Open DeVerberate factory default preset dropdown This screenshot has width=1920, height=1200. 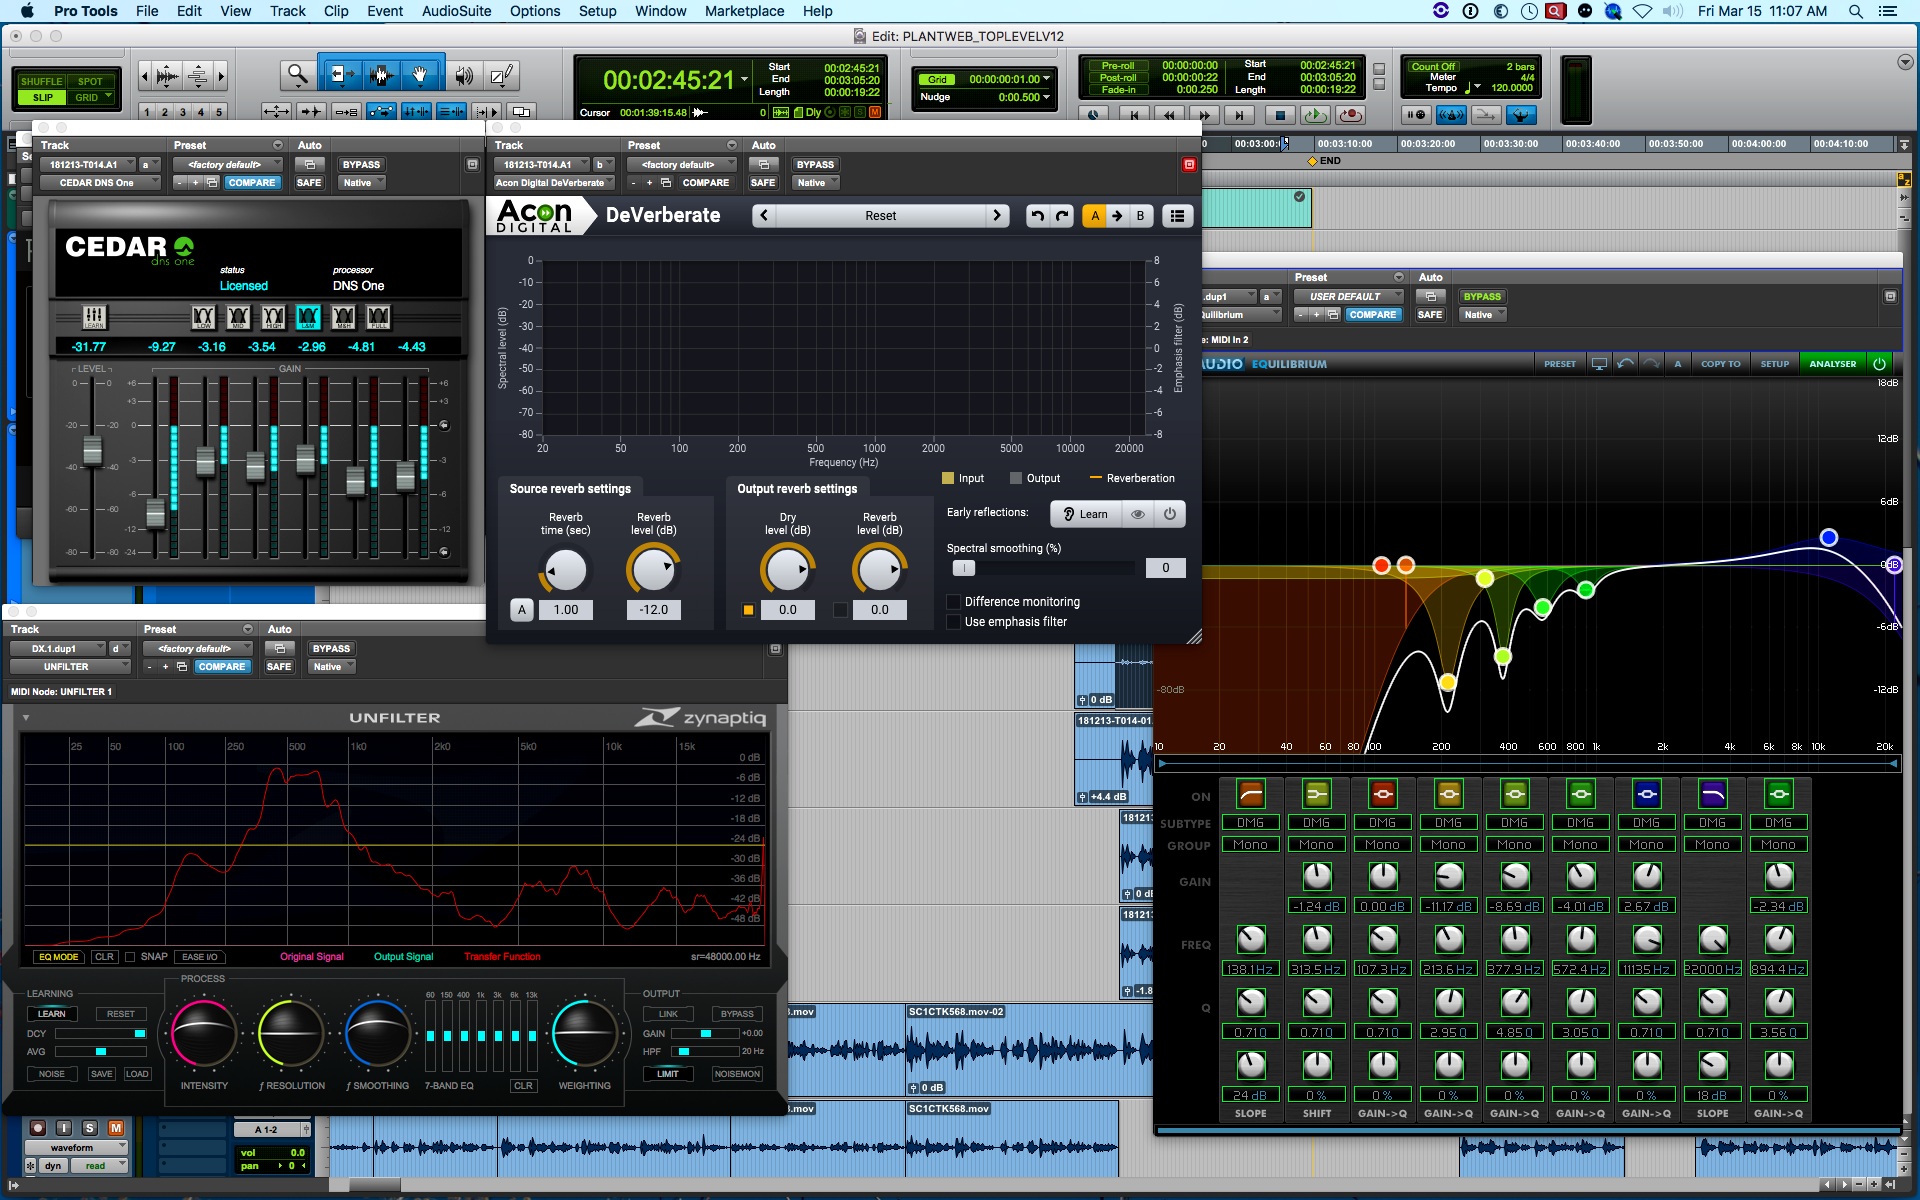(682, 164)
